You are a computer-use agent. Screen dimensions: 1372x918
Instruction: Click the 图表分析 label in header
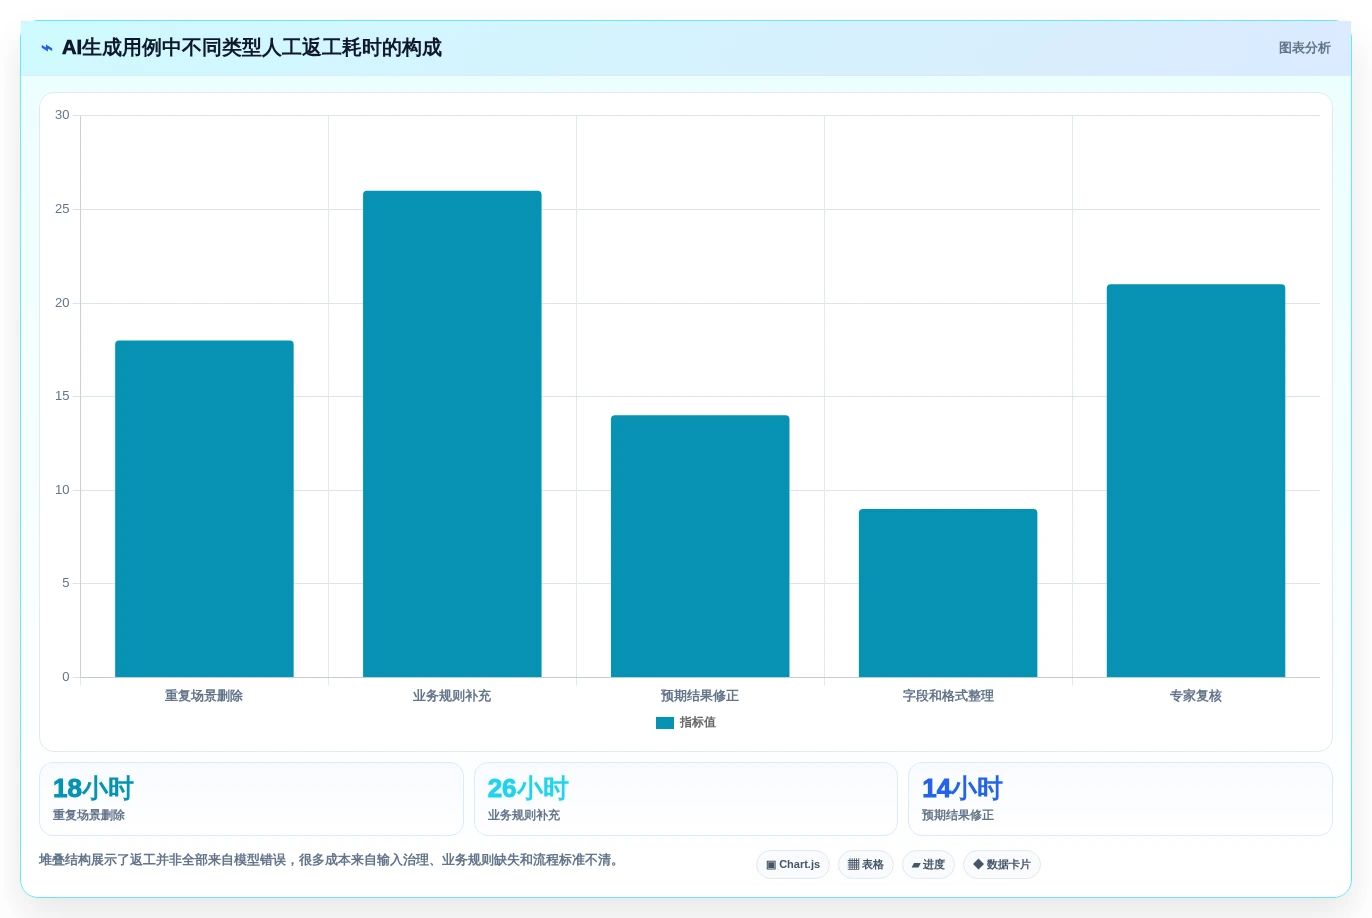pos(1304,48)
